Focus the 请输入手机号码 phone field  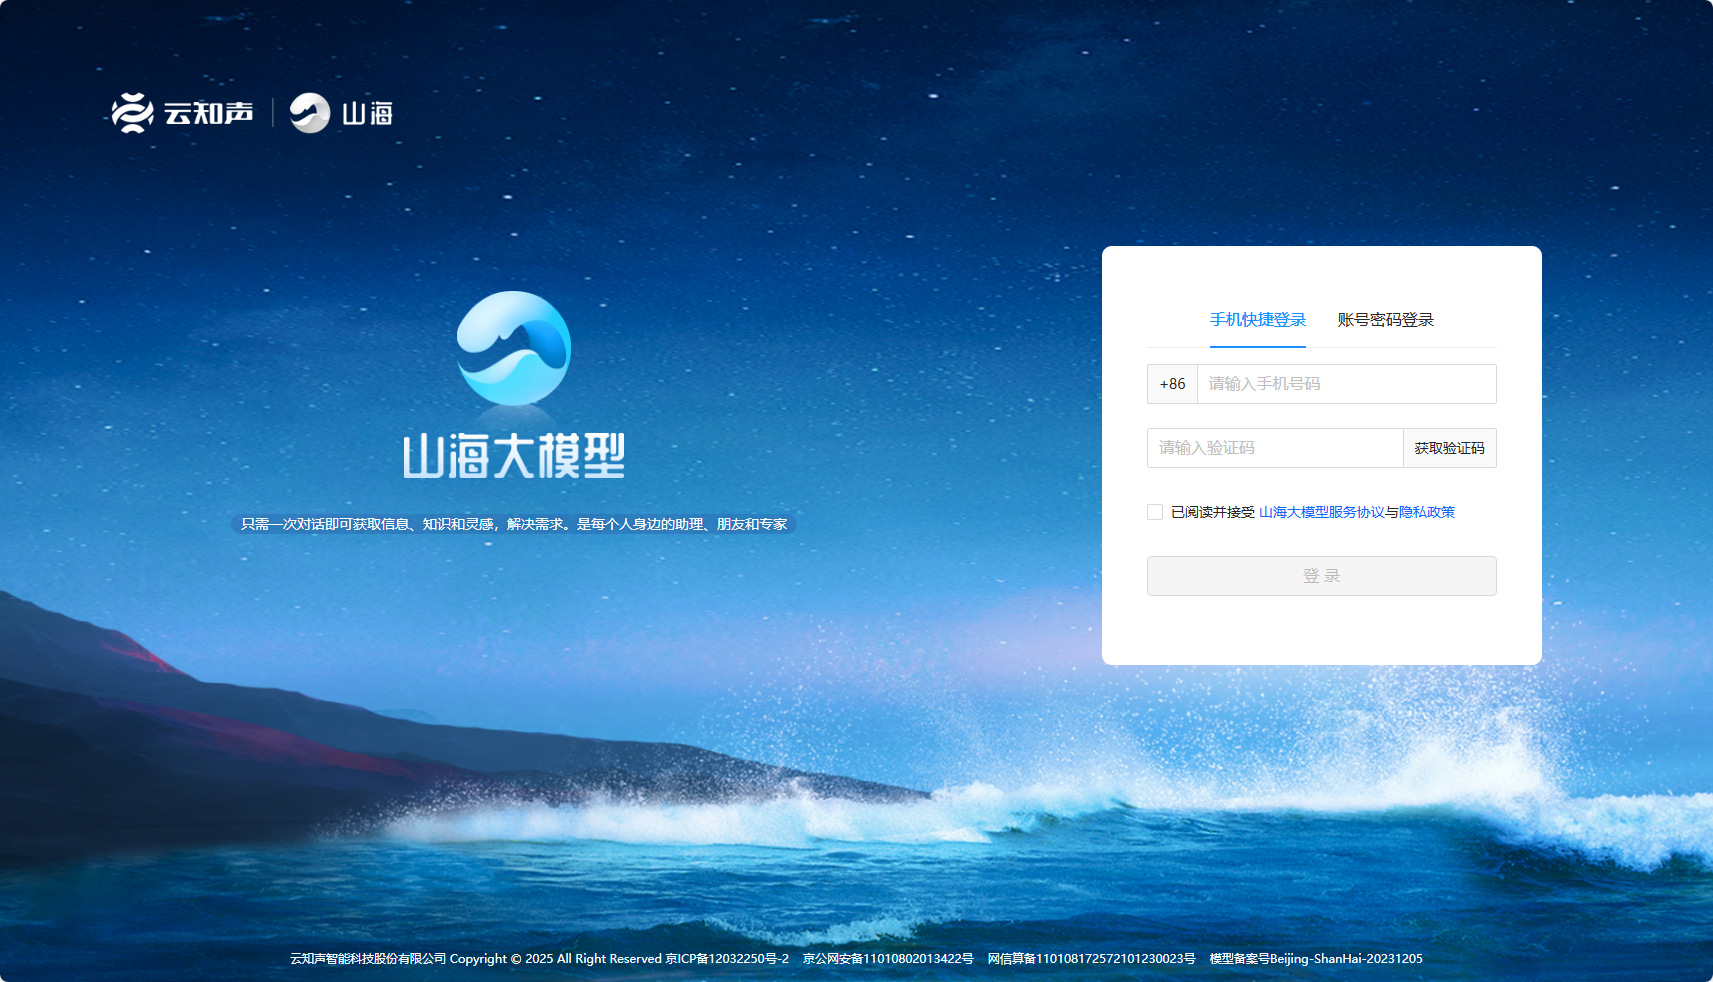coord(1345,384)
